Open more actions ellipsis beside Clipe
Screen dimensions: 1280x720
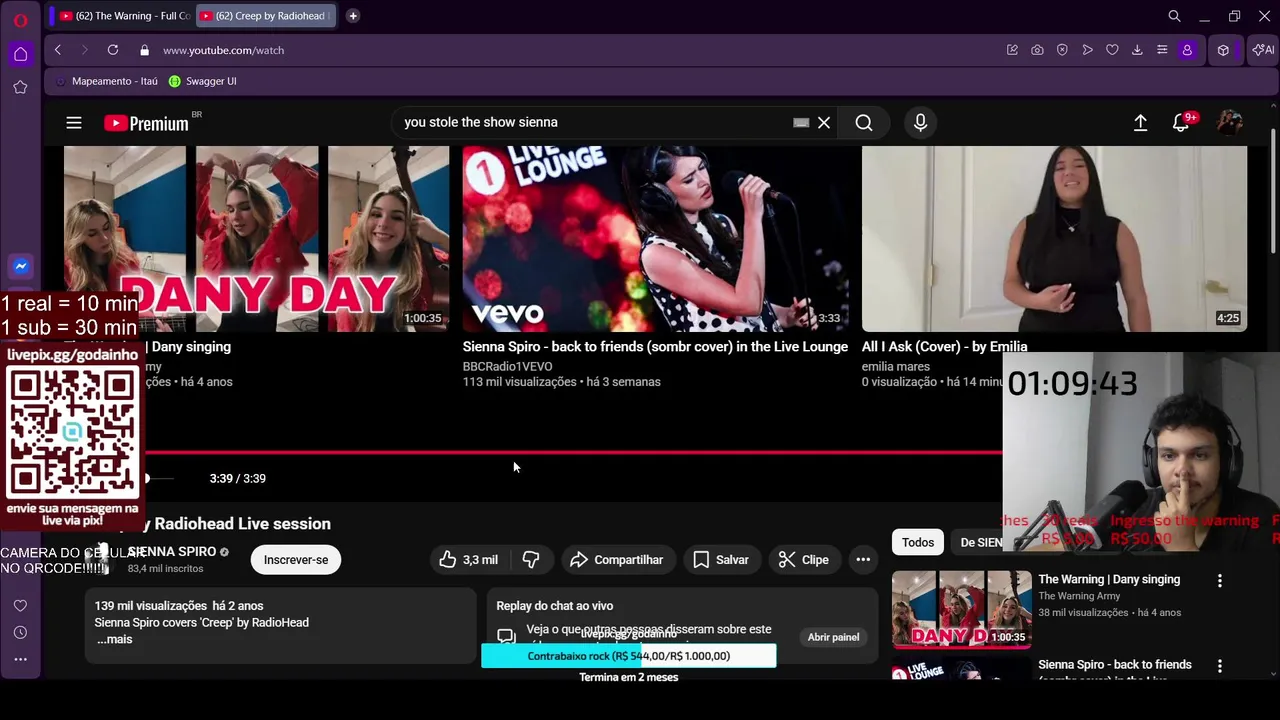pos(863,560)
